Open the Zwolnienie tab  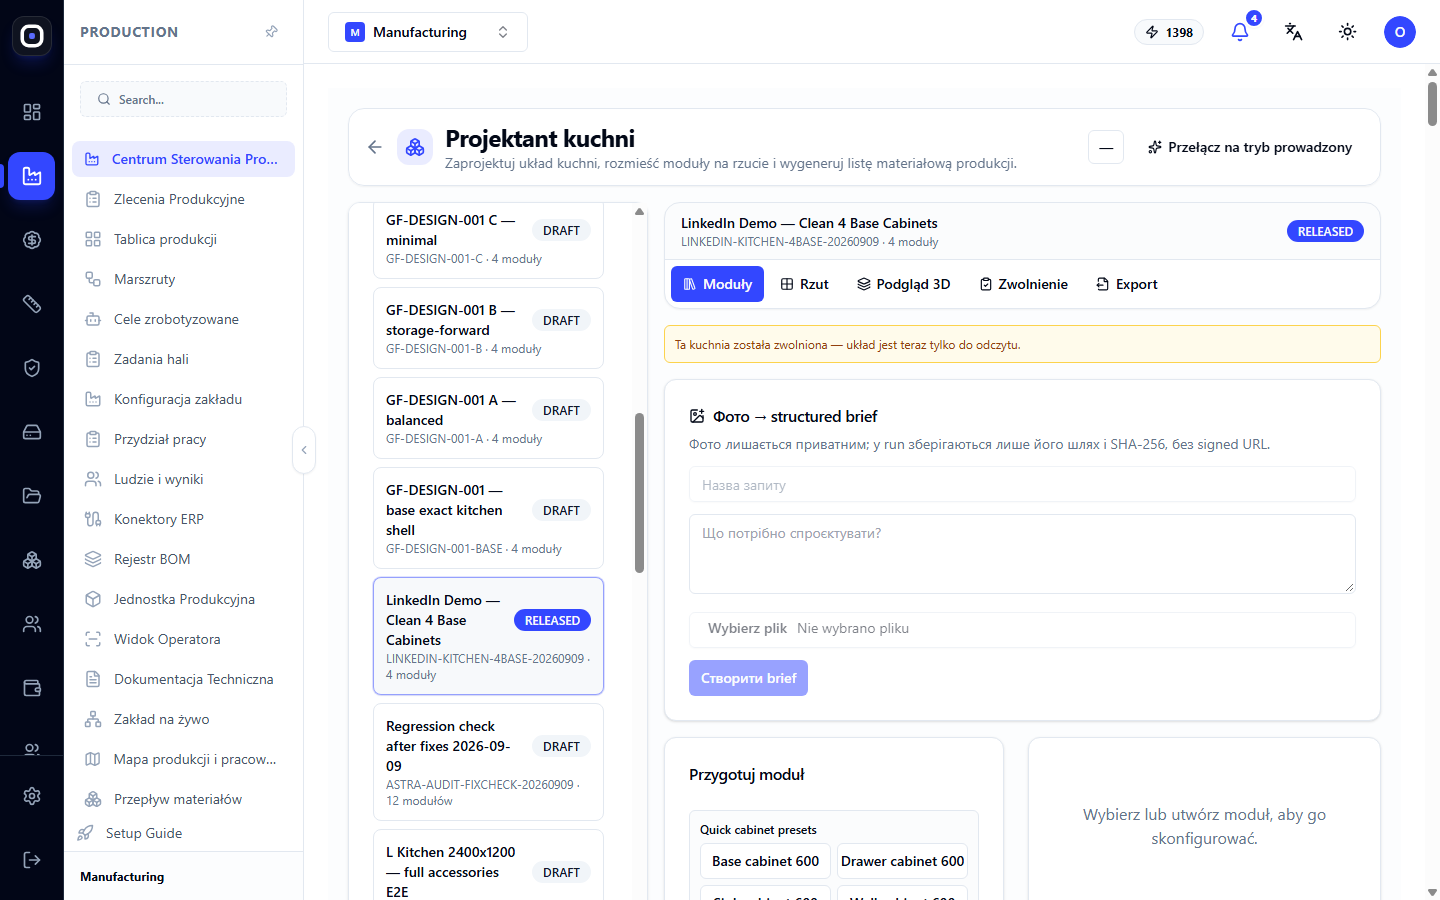1023,284
